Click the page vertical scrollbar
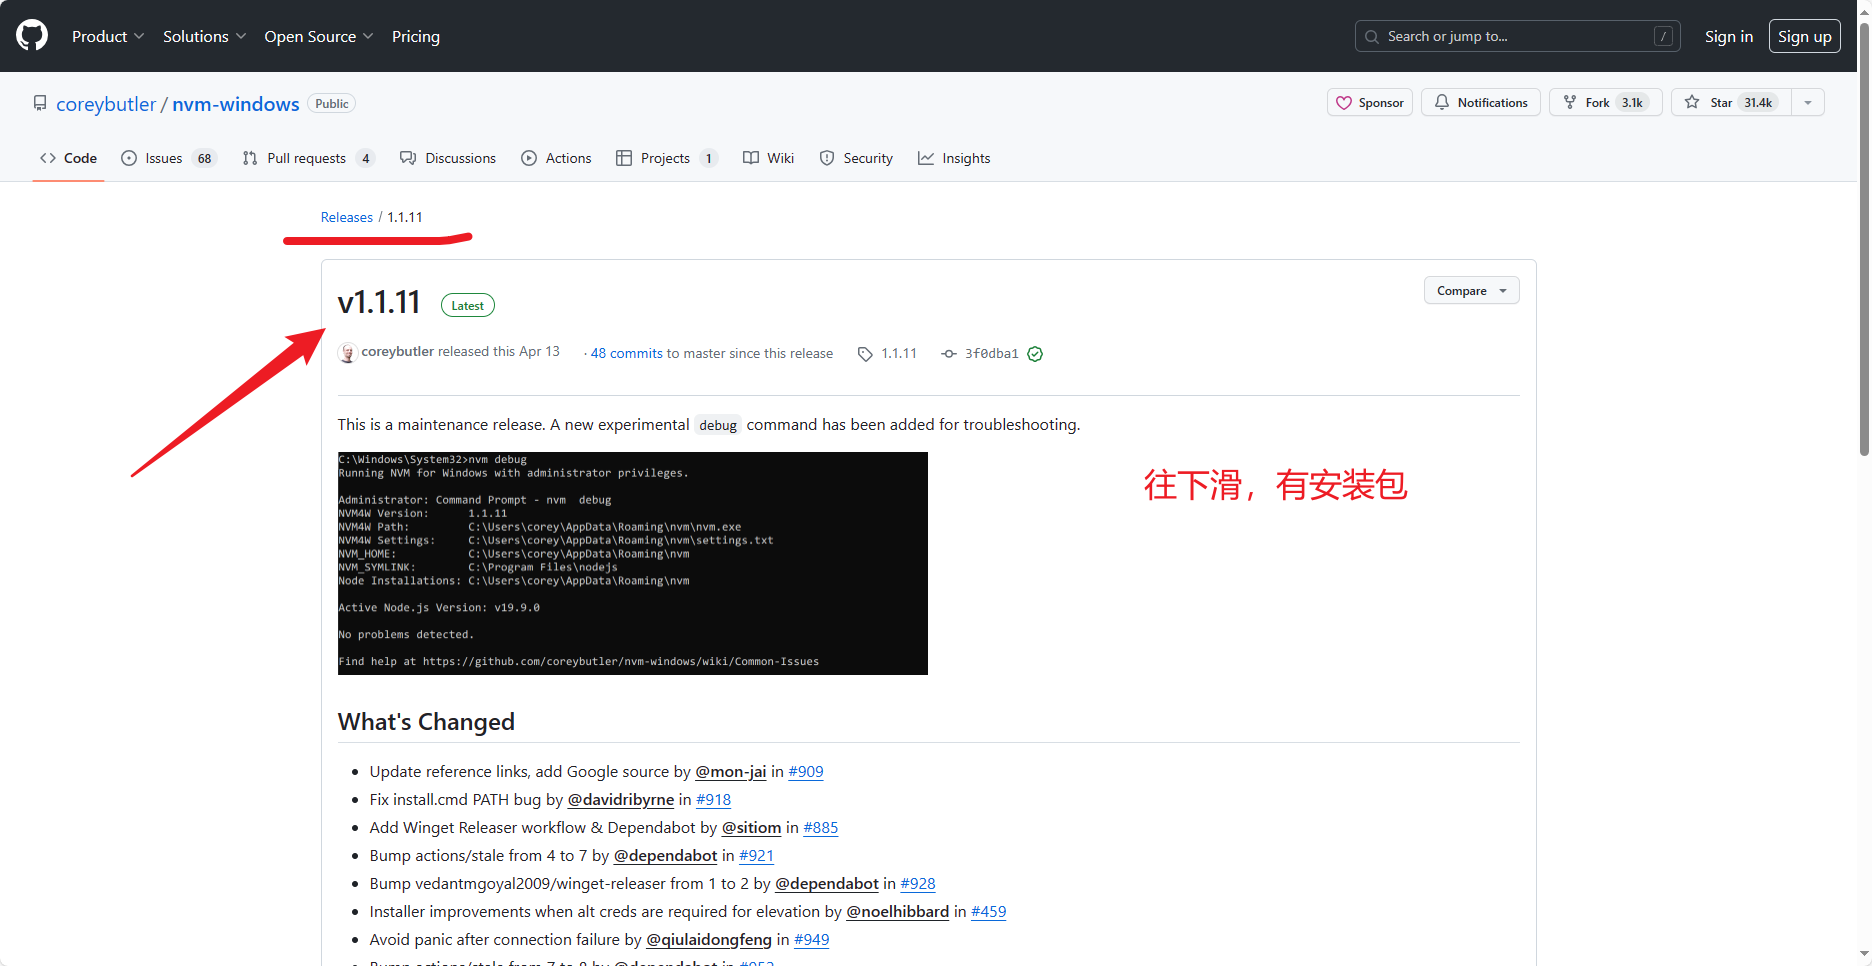 coord(1864,240)
